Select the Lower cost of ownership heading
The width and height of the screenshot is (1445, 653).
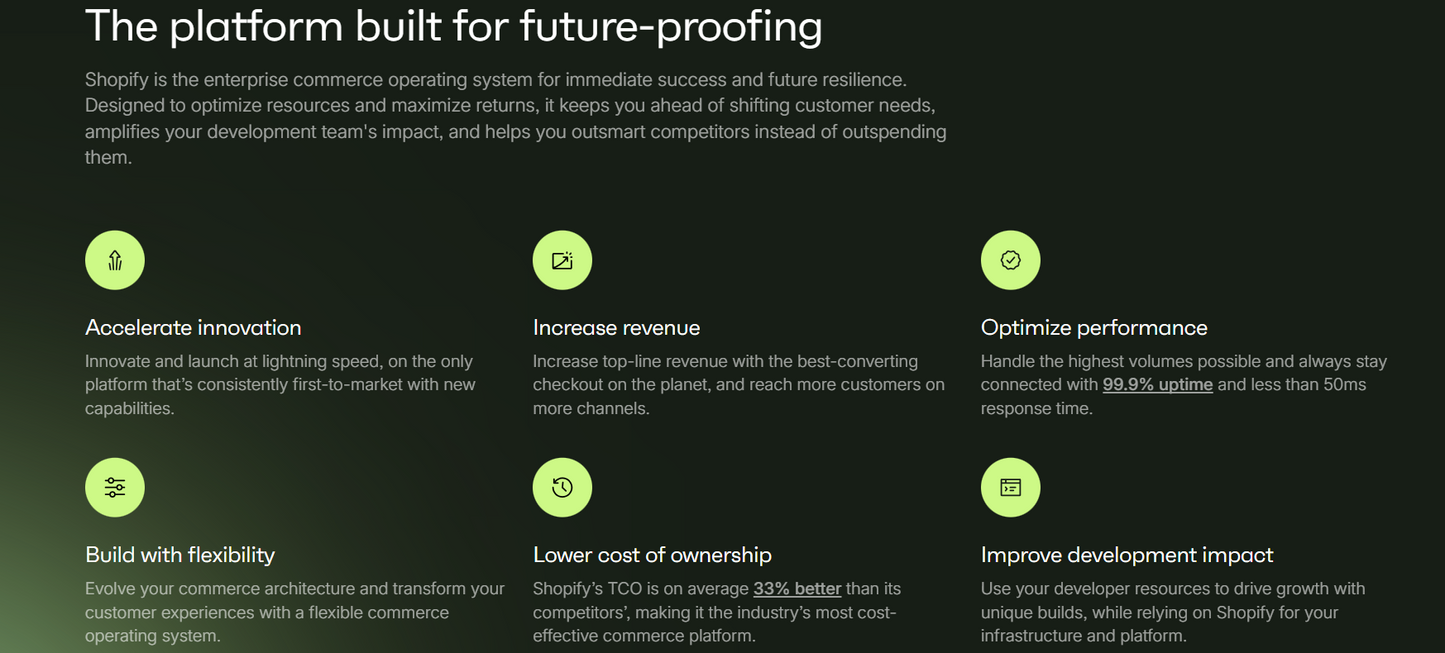pyautogui.click(x=652, y=555)
